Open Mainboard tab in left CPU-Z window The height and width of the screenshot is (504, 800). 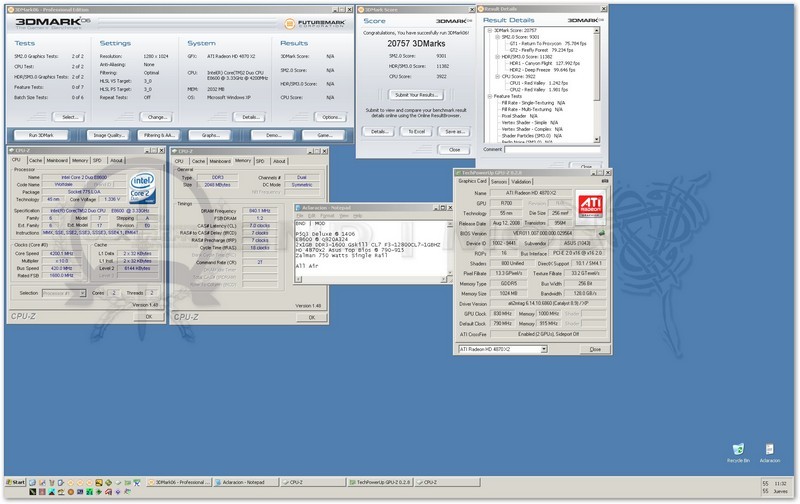[57, 161]
